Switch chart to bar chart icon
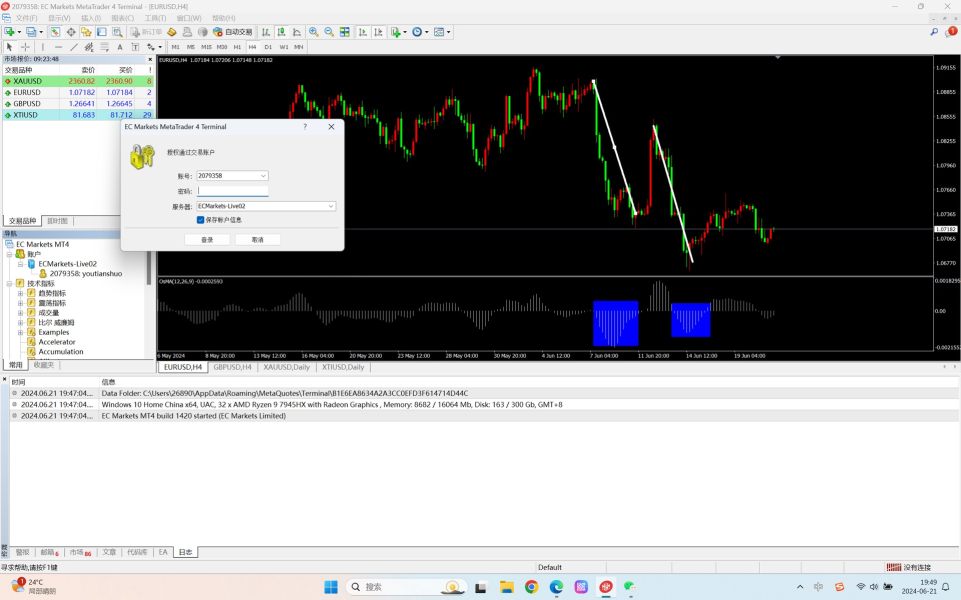 pos(266,32)
